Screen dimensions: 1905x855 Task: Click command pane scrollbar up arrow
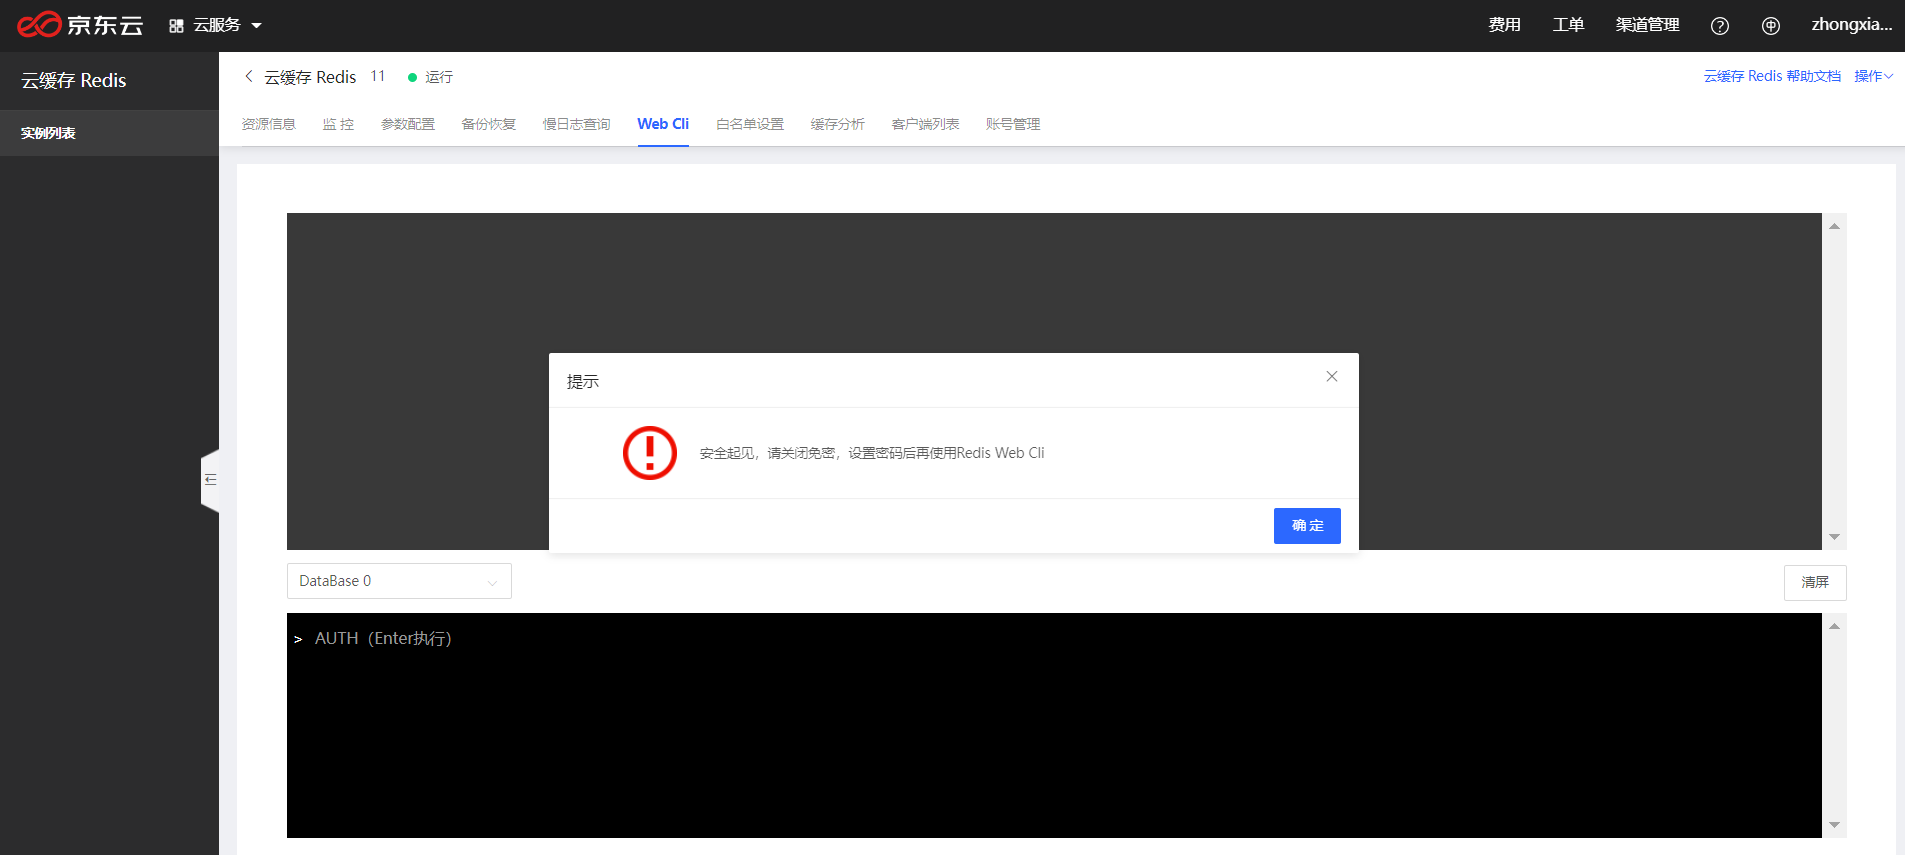[1834, 626]
